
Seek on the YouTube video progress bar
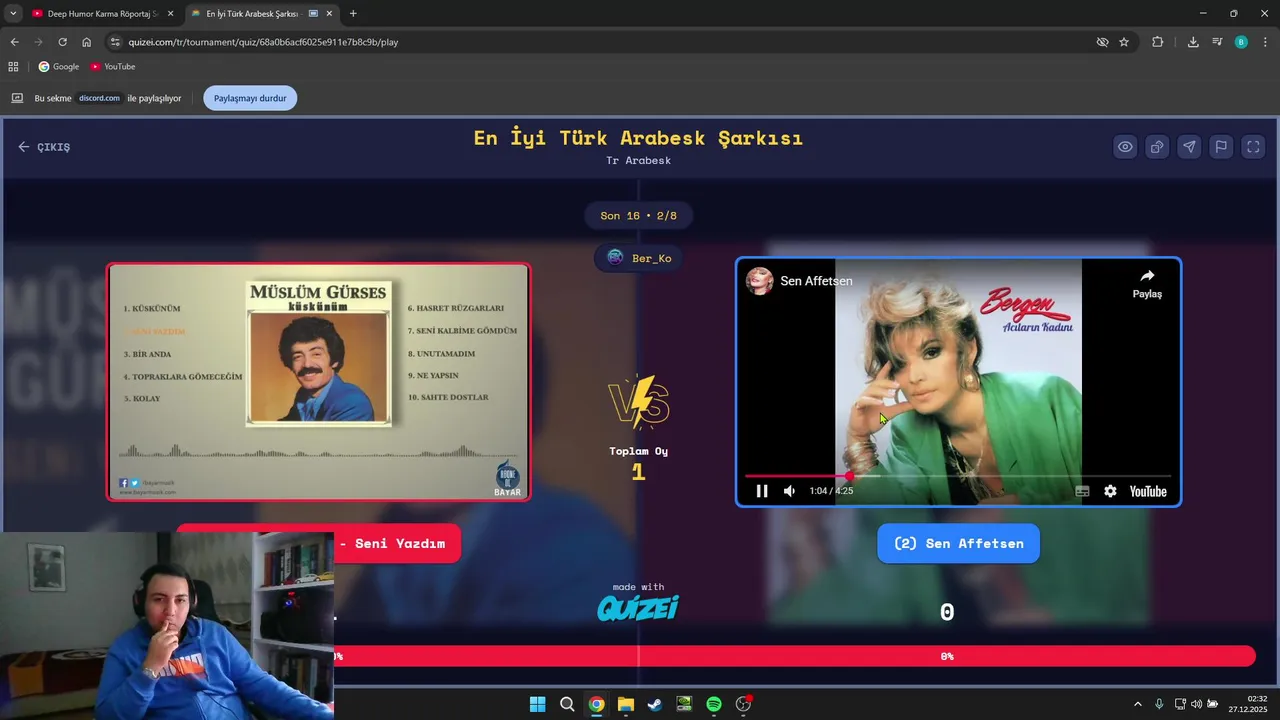coord(958,476)
